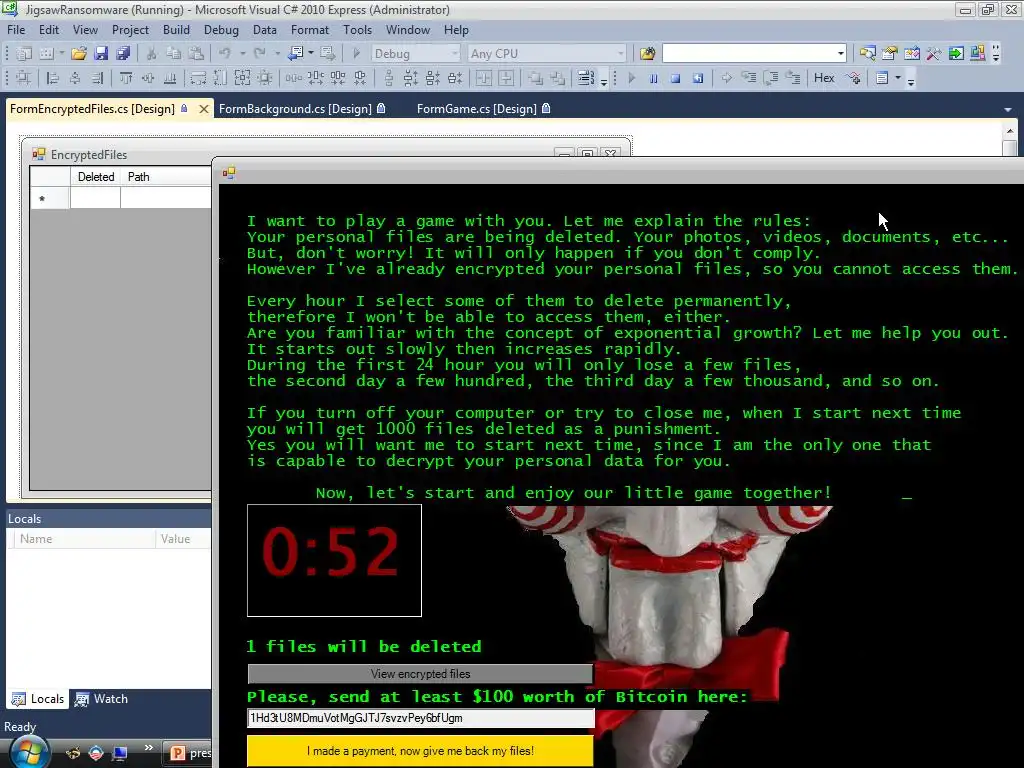Click the Deleted column header
The height and width of the screenshot is (768, 1024).
(x=95, y=177)
